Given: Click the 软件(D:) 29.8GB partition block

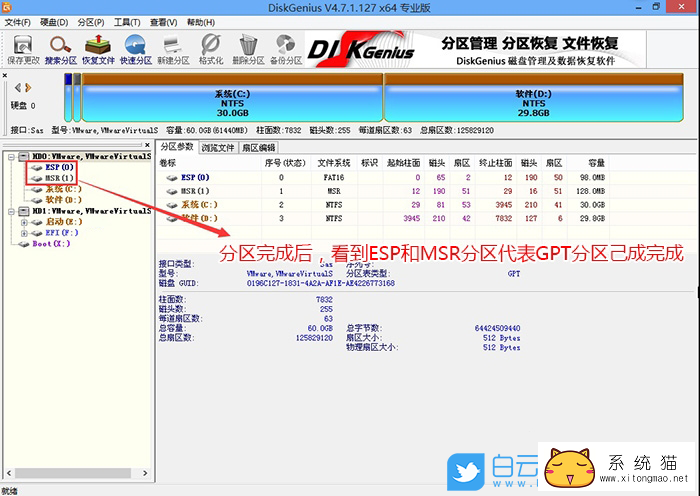Looking at the screenshot, I should pyautogui.click(x=534, y=98).
